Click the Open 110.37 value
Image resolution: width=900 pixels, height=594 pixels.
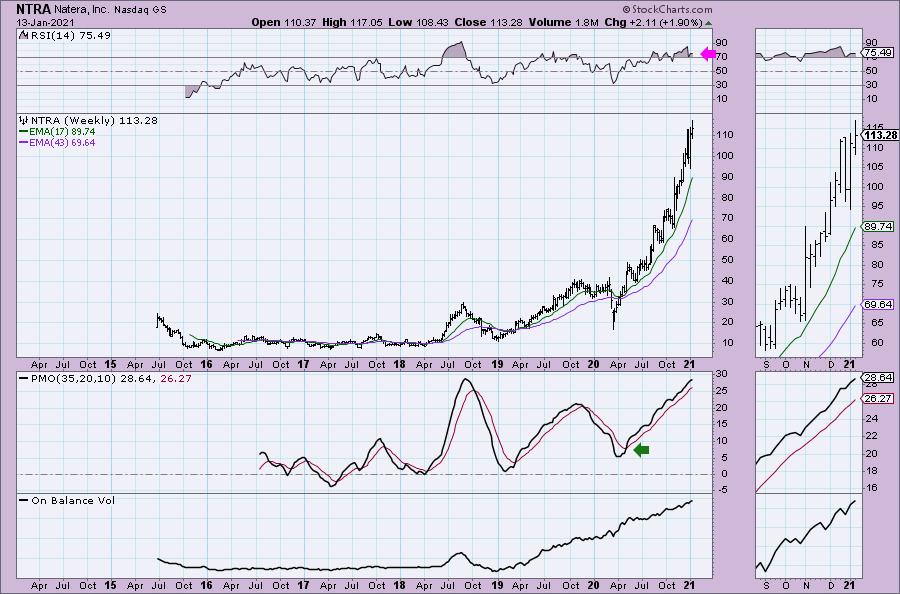[x=284, y=22]
